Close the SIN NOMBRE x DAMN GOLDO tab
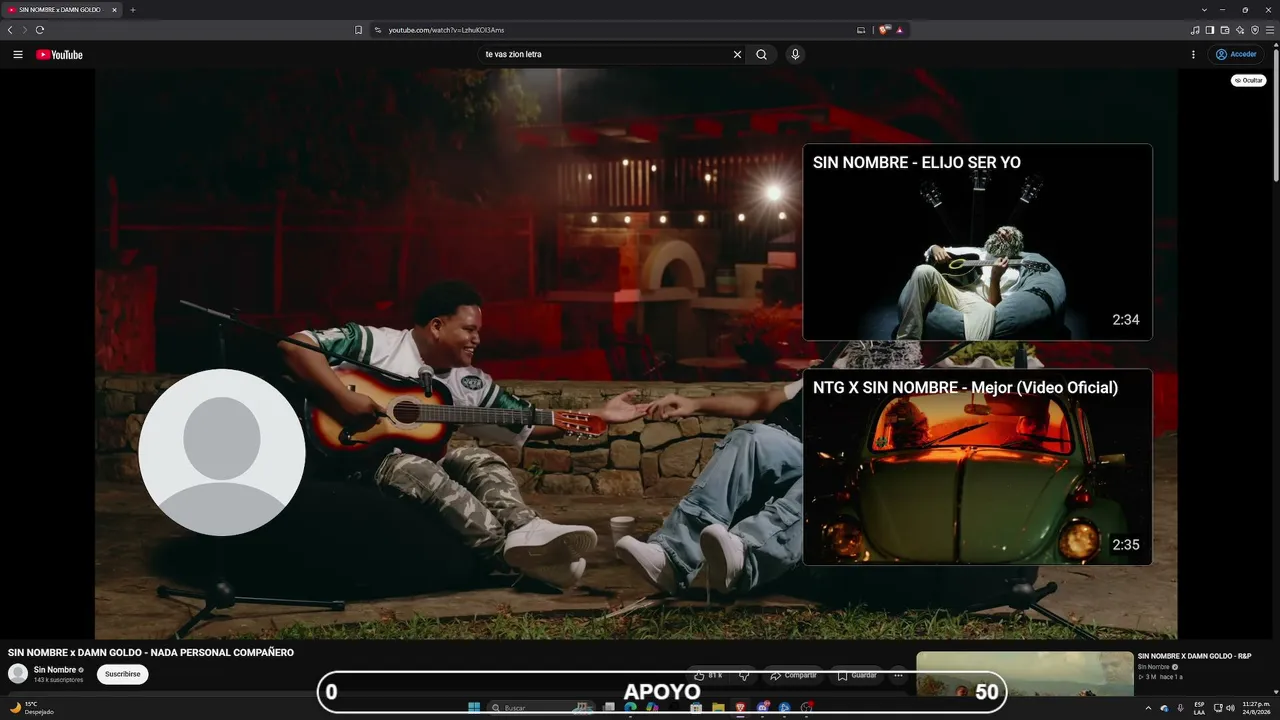Viewport: 1280px width, 720px height. pos(114,10)
